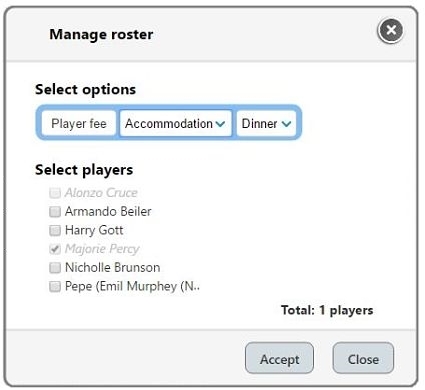
Task: Click the checked Majorie Percy checkbox
Action: (55, 249)
